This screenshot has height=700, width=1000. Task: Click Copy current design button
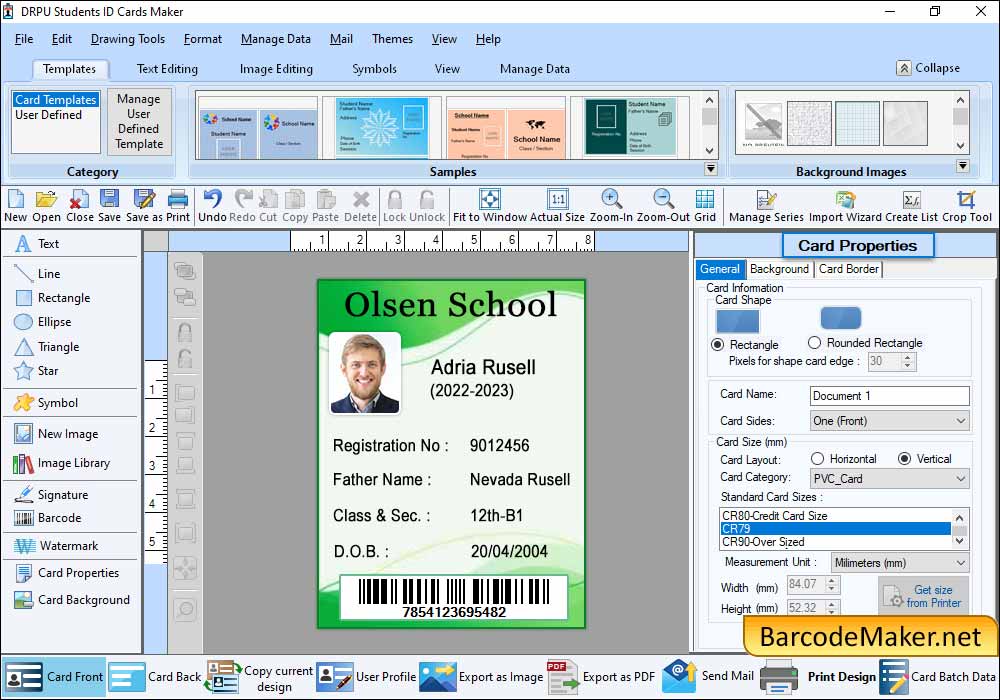(260, 676)
